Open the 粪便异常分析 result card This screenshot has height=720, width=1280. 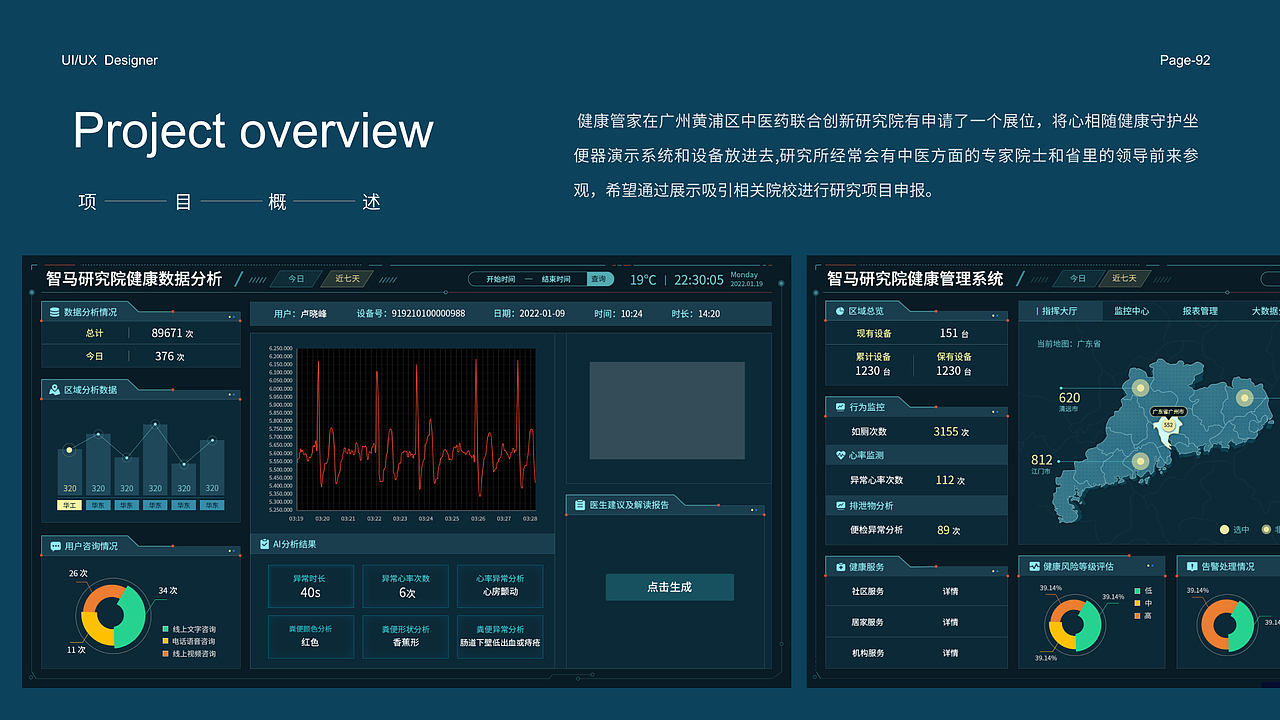(500, 637)
